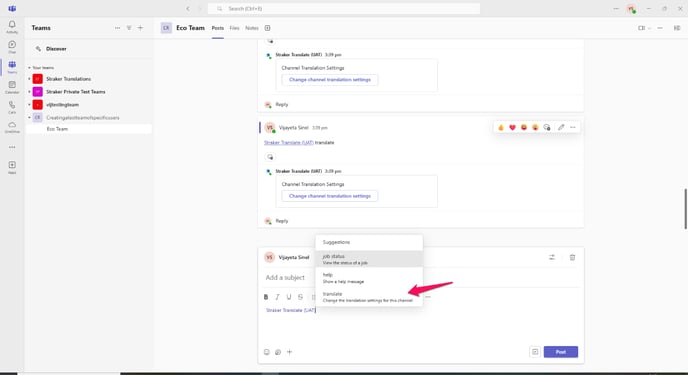This screenshot has height=375, width=688.
Task: Click the Straker Translate (UAT) mention in the compose box
Action: 290,310
